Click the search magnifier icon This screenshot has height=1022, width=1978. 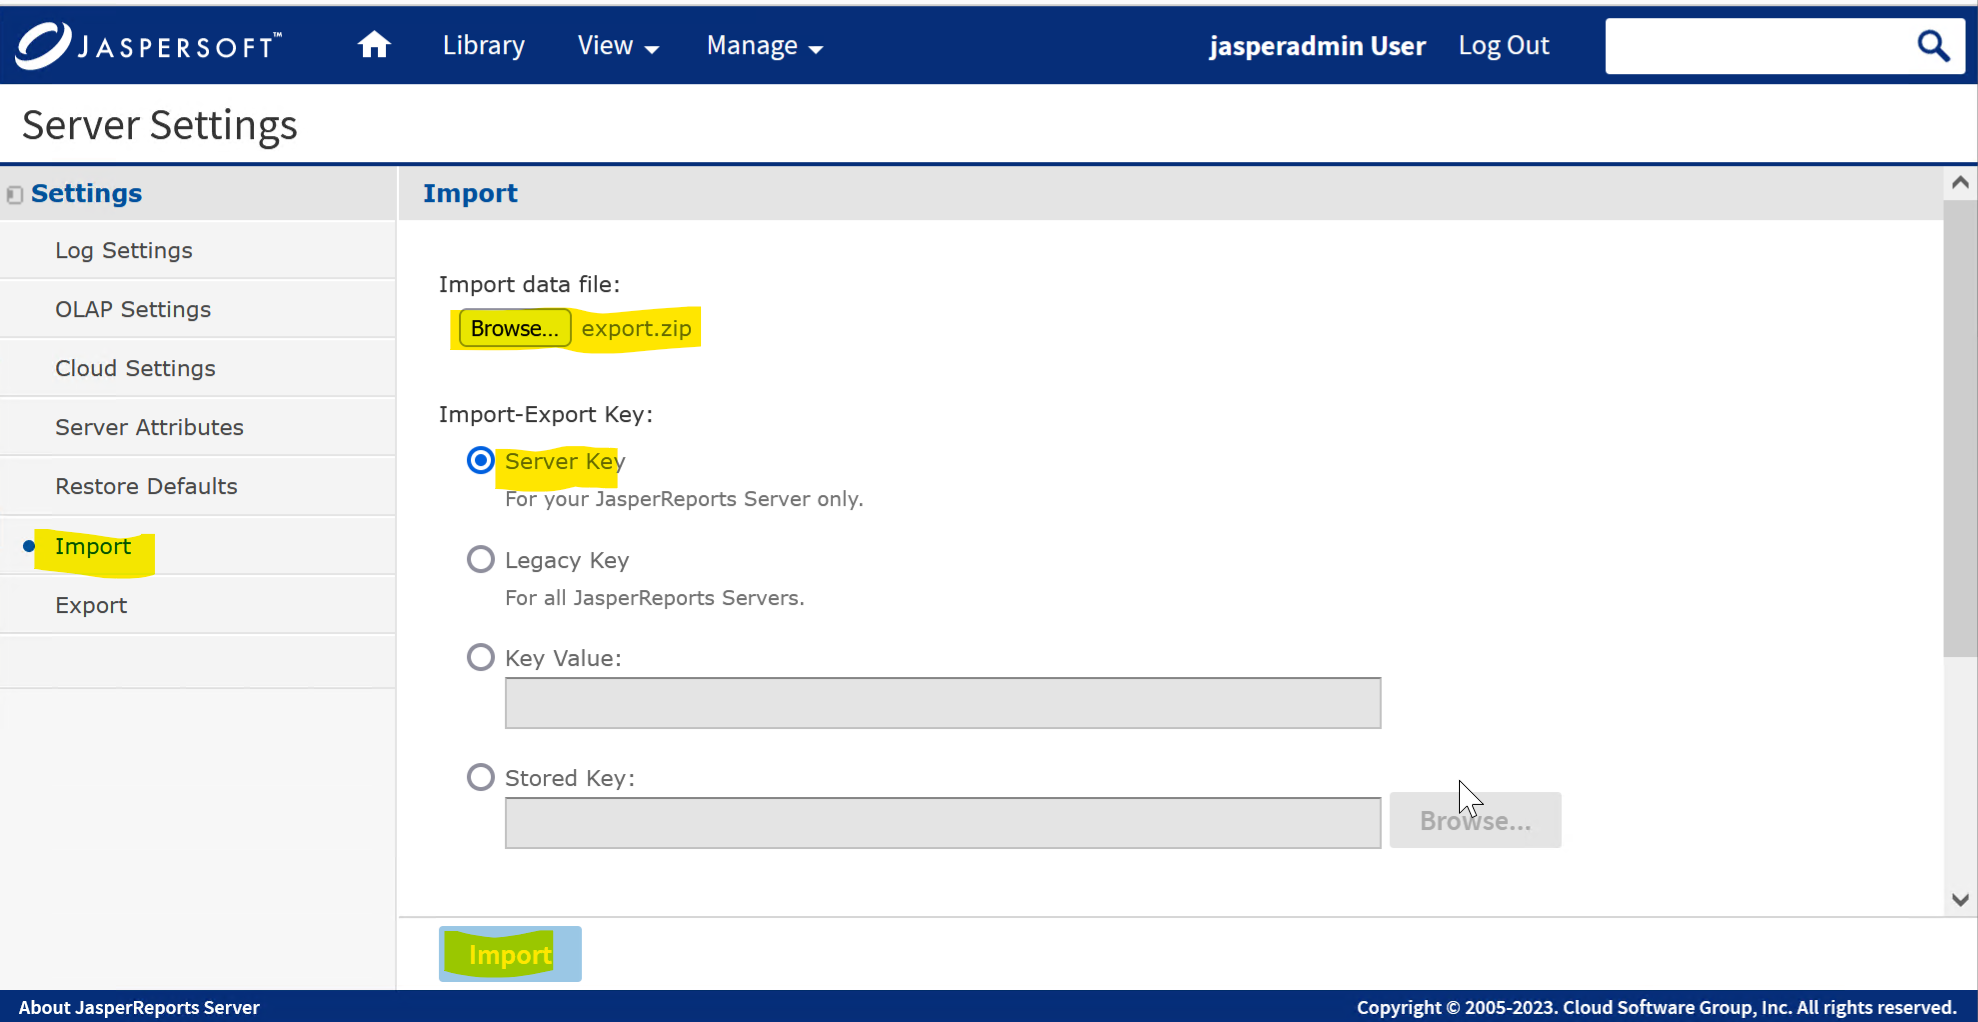coord(1932,46)
